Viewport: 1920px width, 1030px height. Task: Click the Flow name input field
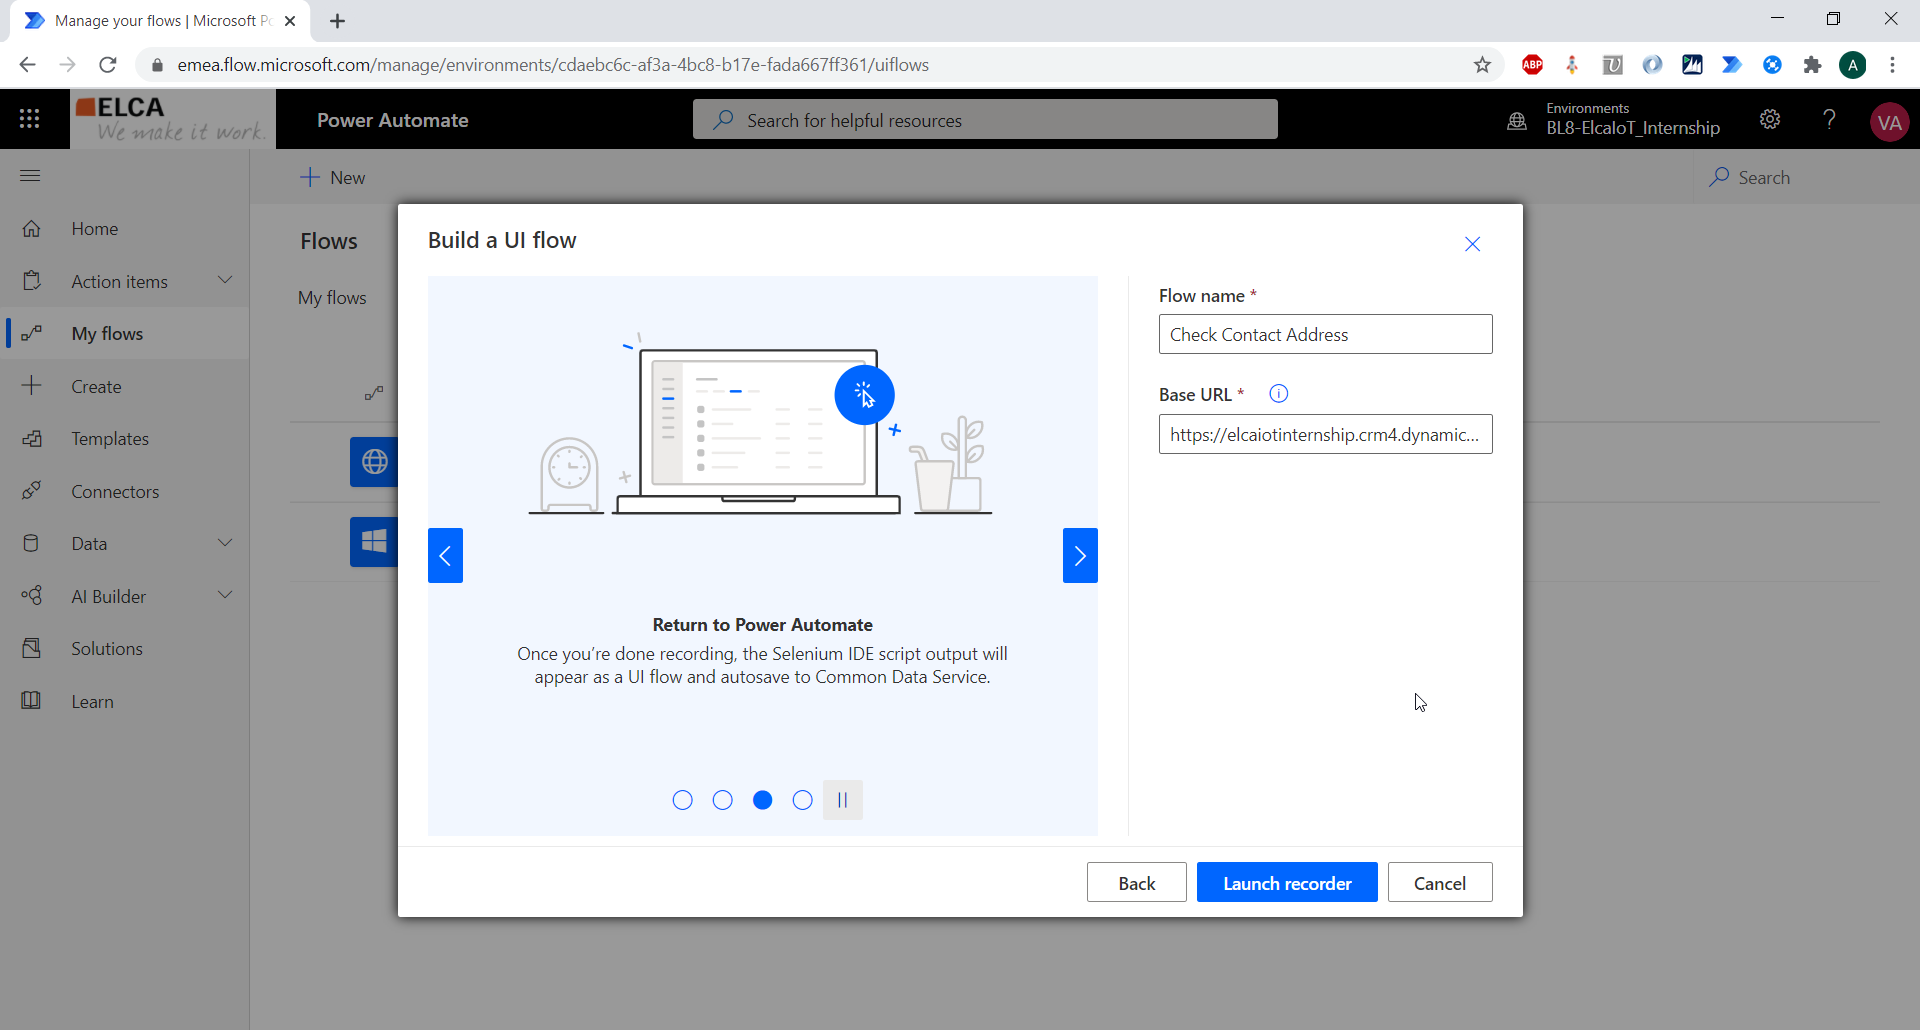1325,334
